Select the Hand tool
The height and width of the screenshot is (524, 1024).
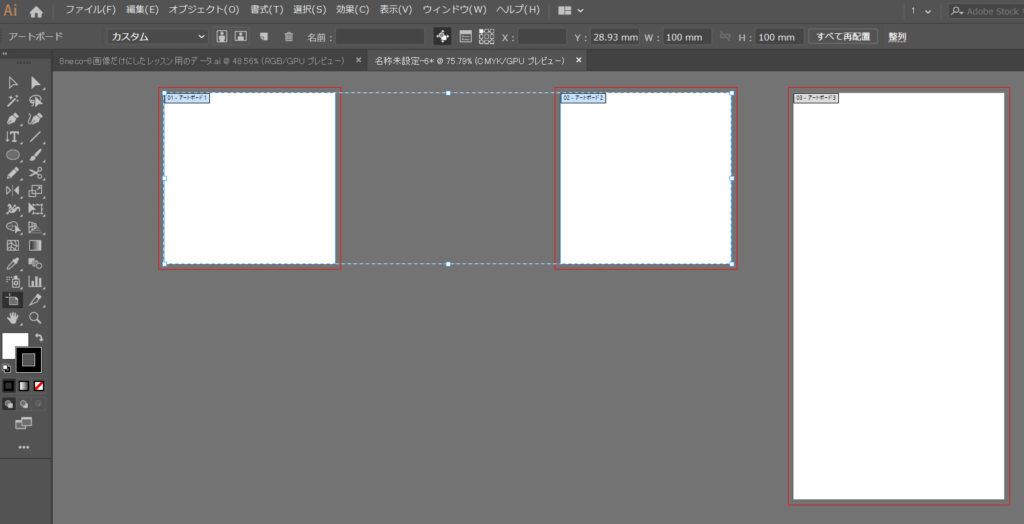point(13,317)
